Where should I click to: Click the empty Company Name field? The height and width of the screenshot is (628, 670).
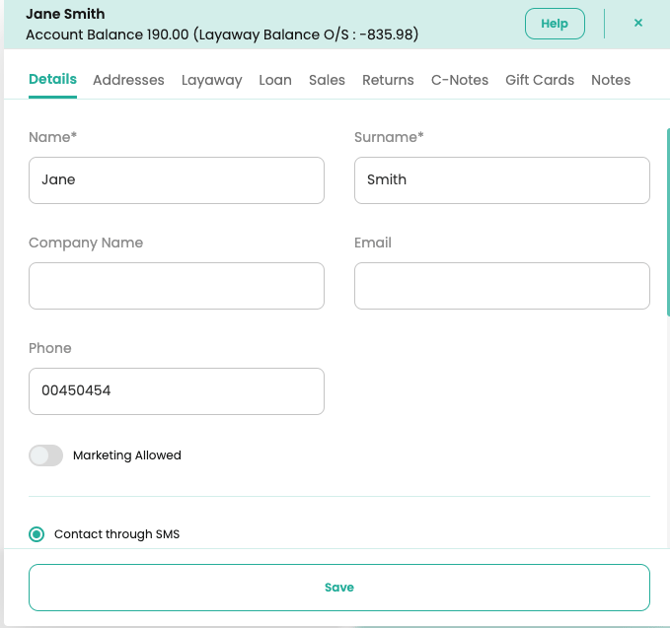tap(176, 286)
